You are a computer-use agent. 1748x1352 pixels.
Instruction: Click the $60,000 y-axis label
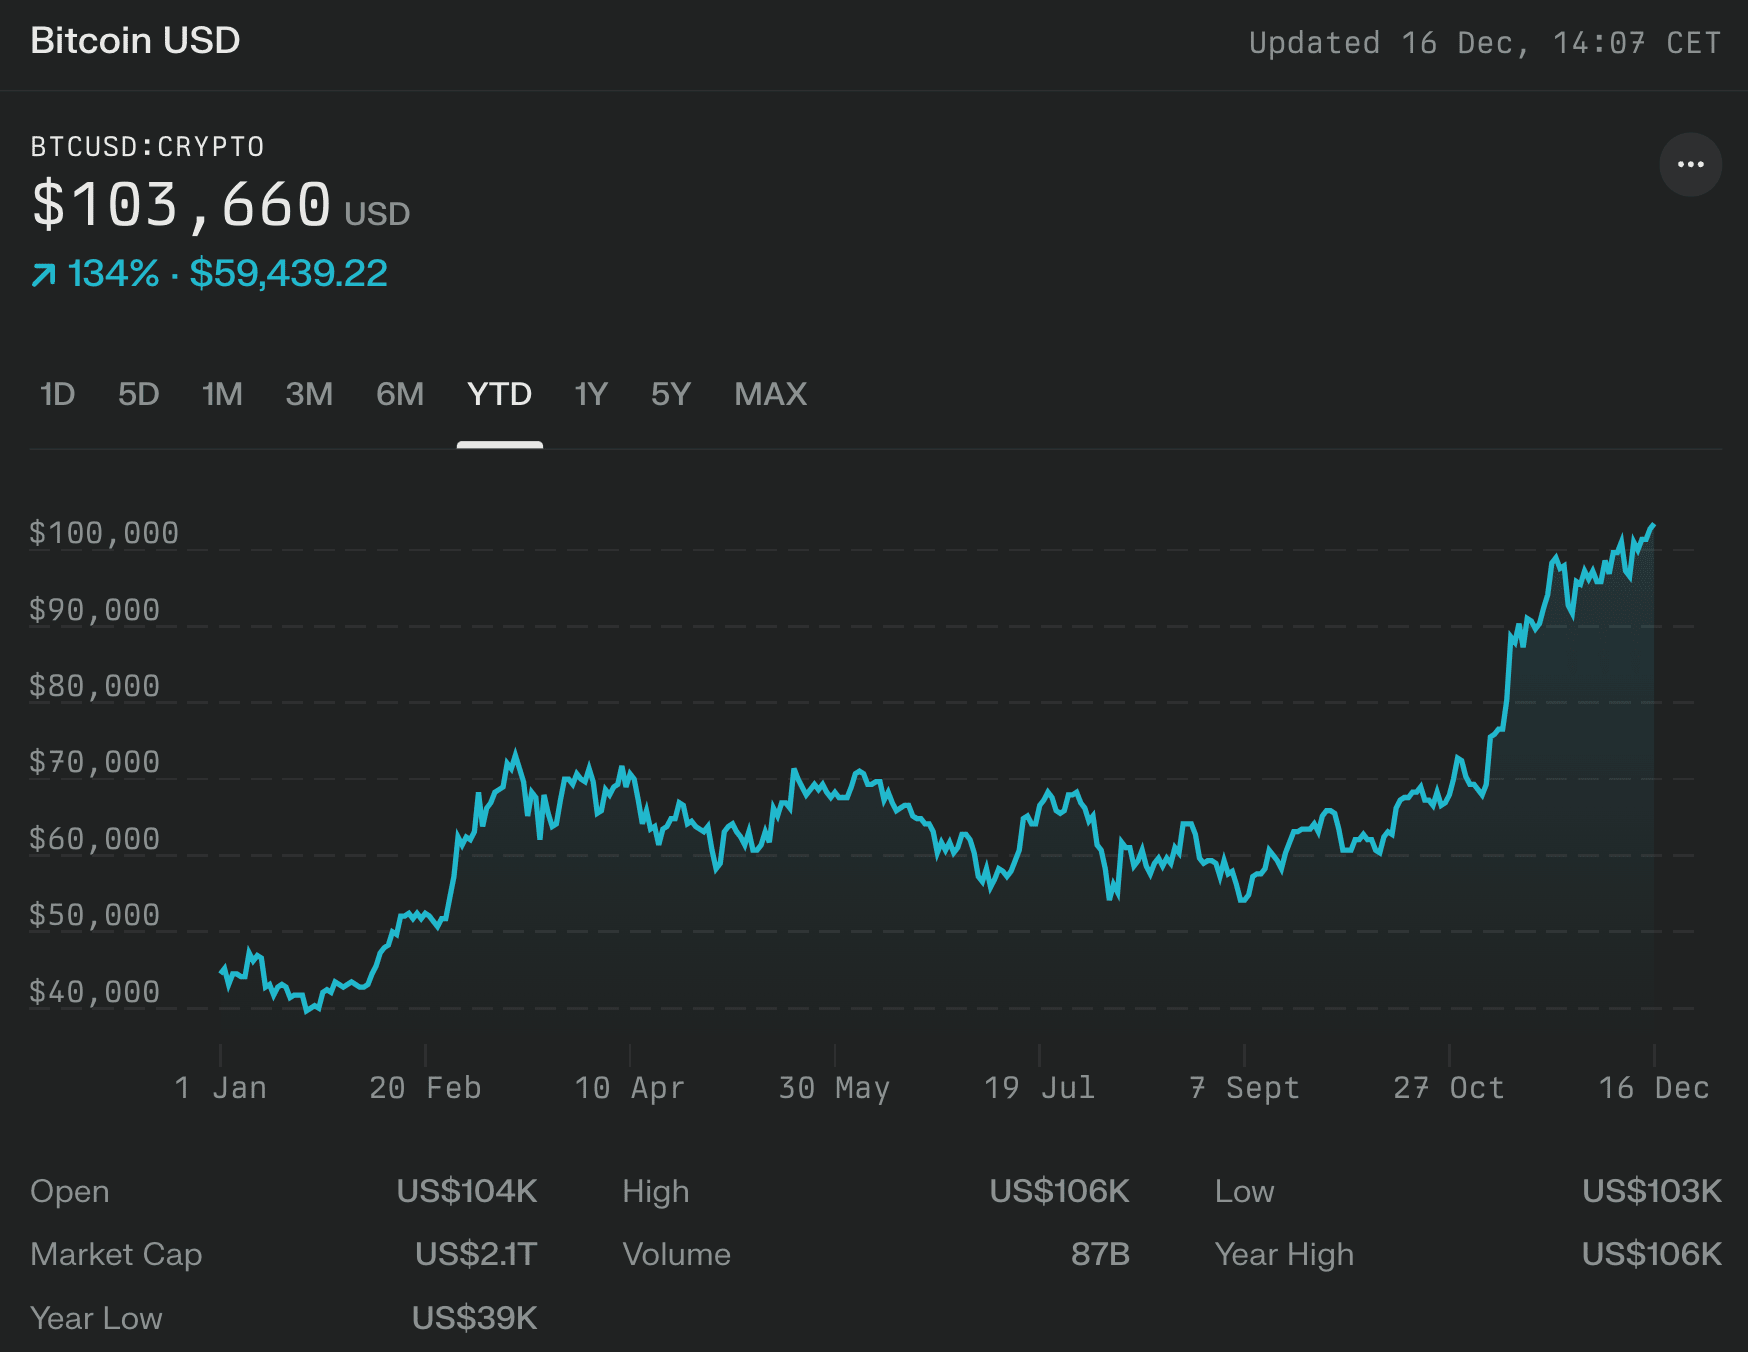click(x=95, y=839)
